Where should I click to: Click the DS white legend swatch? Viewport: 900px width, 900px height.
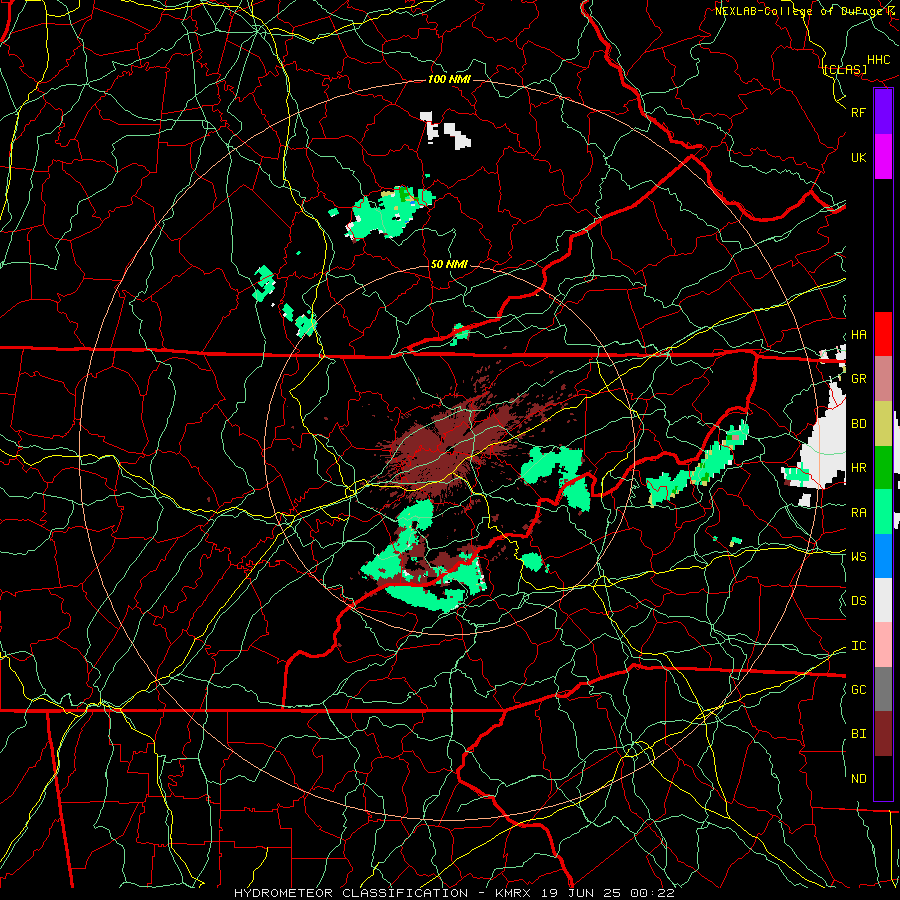coord(883,600)
